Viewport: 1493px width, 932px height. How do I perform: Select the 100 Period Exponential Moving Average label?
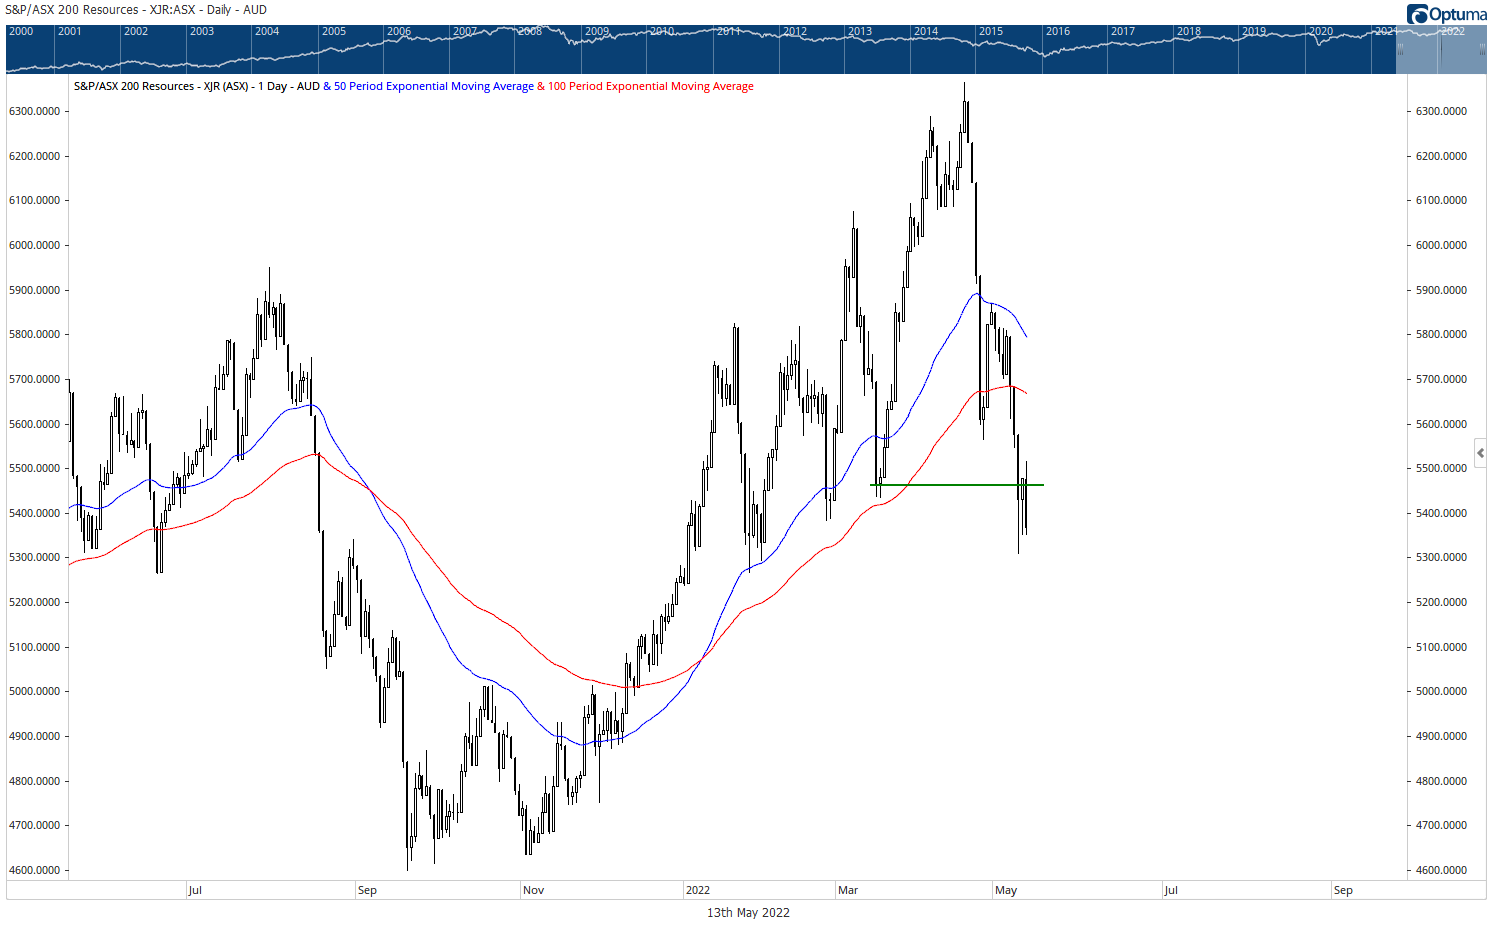[650, 87]
